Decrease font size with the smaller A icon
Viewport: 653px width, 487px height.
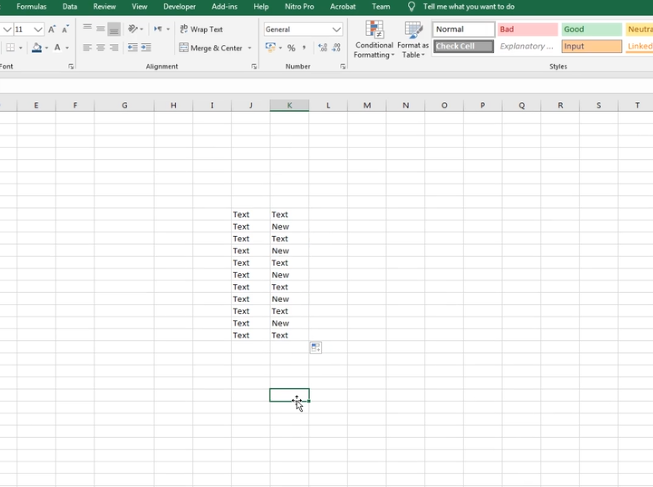click(65, 29)
